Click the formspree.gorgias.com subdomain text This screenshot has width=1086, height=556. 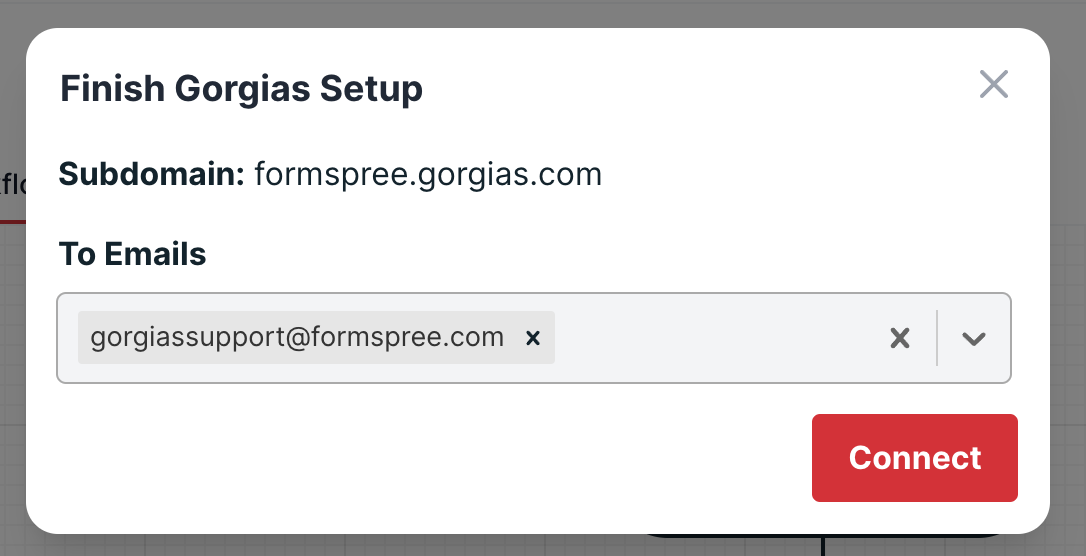pos(428,174)
